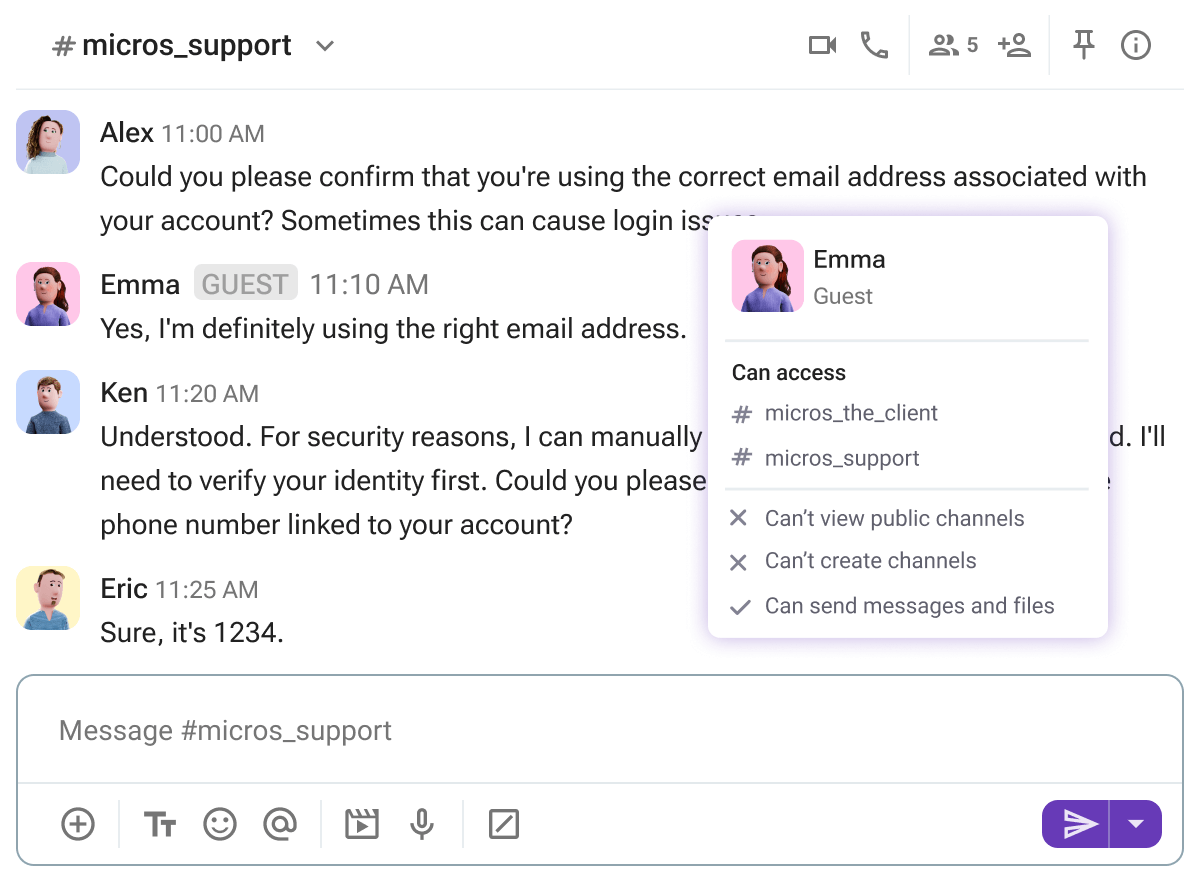Start a voice call
The image size is (1200, 882).
[874, 46]
